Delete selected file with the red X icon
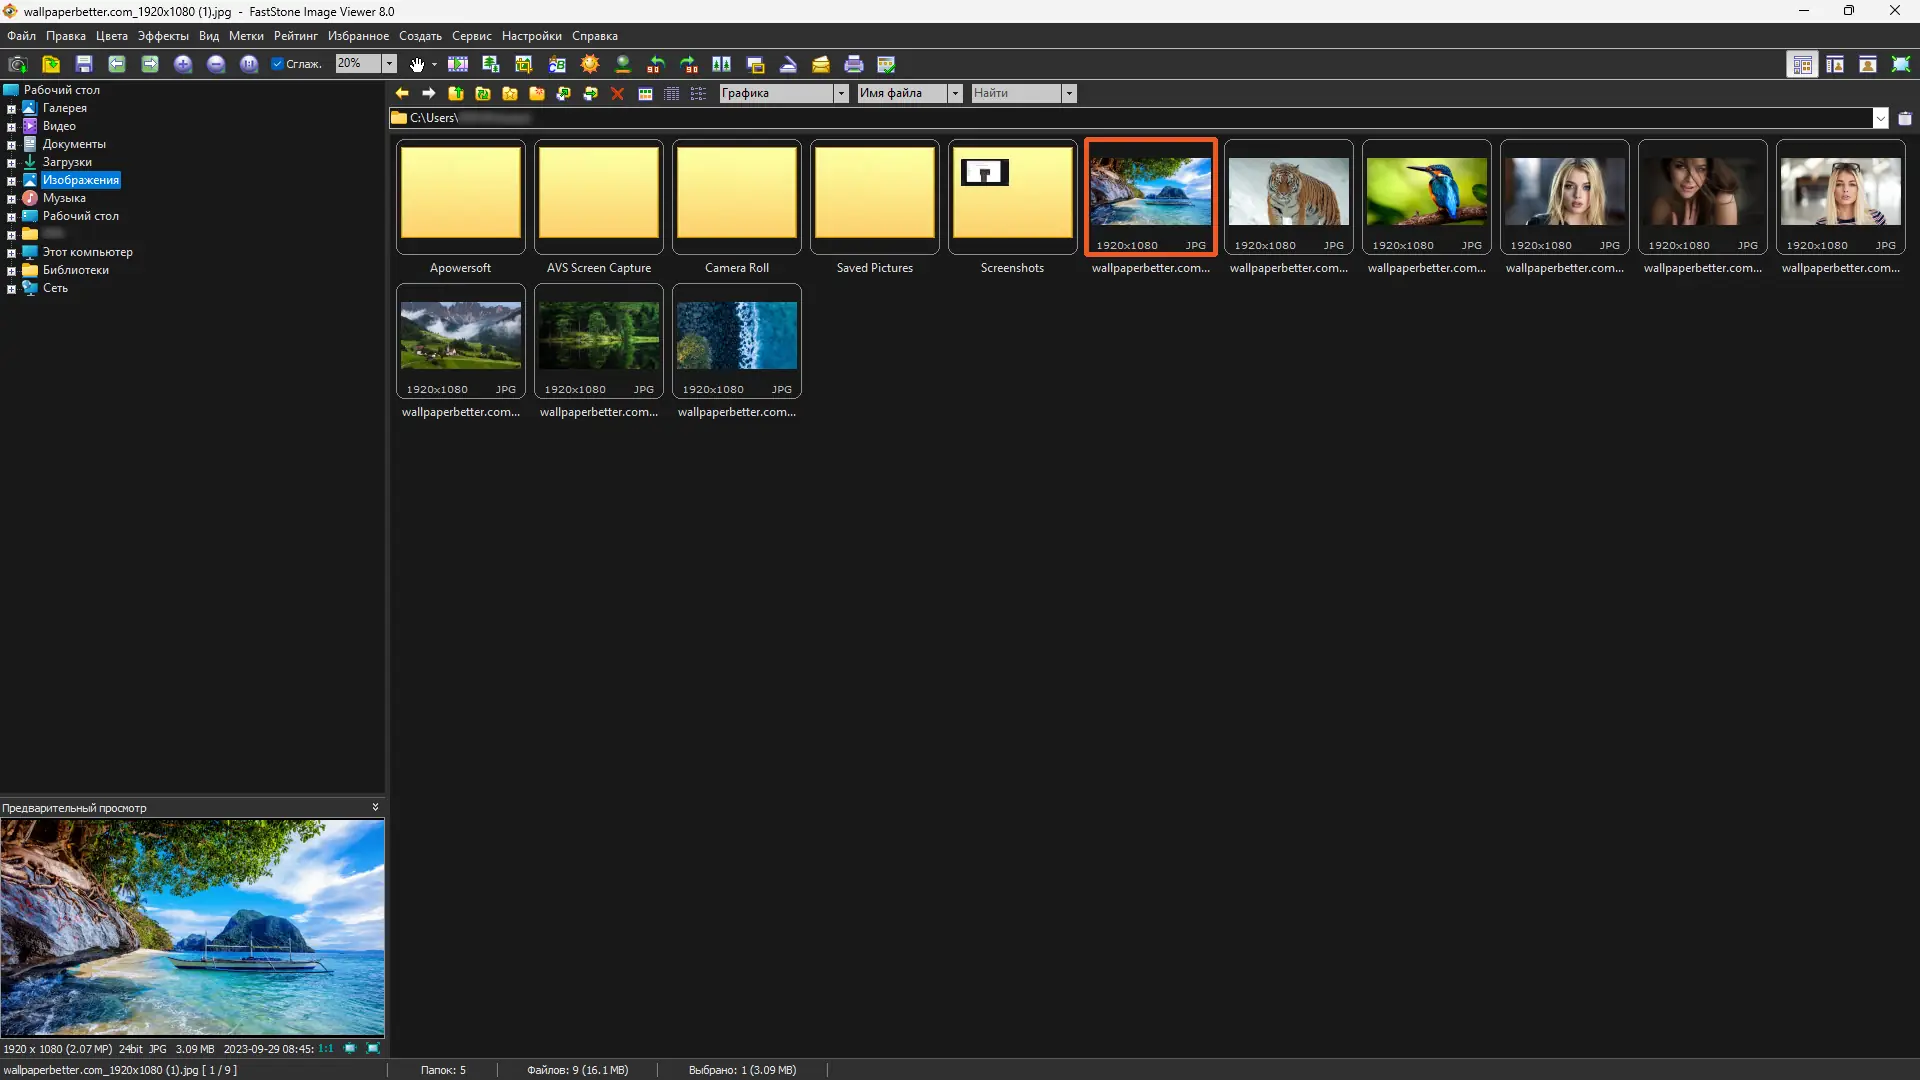1920x1080 pixels. tap(617, 93)
